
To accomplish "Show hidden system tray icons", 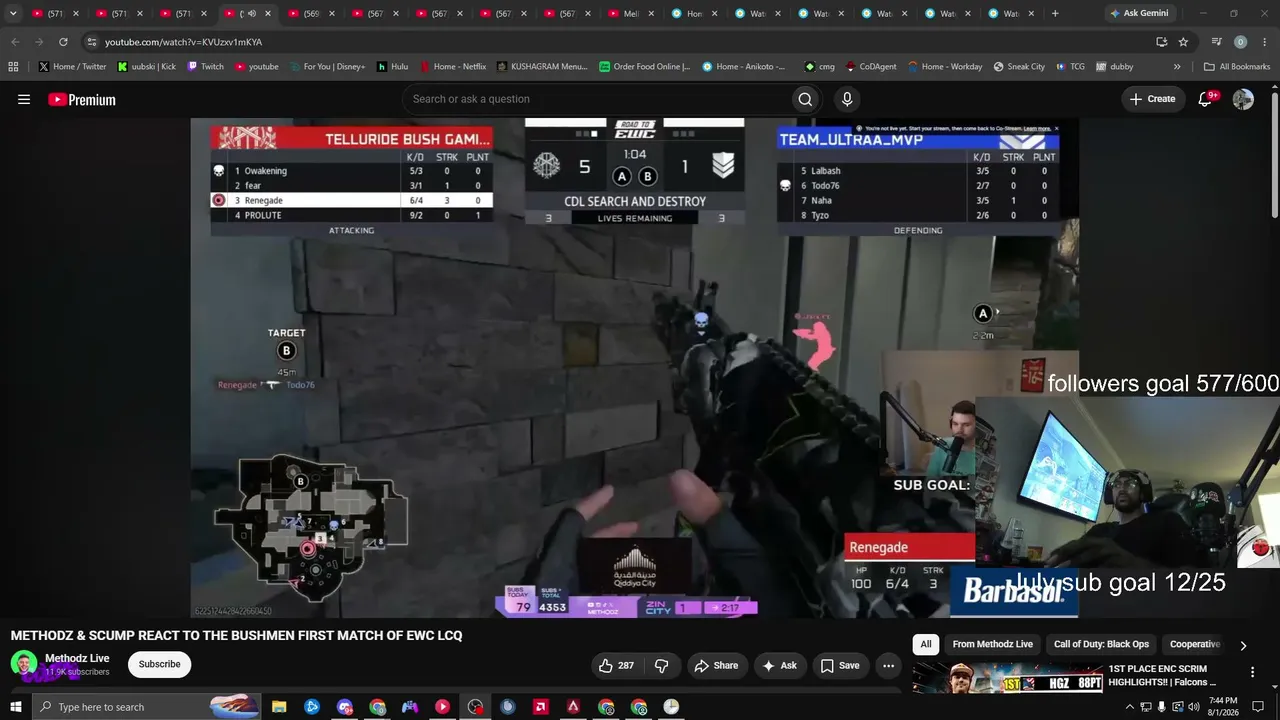I will click(1130, 707).
